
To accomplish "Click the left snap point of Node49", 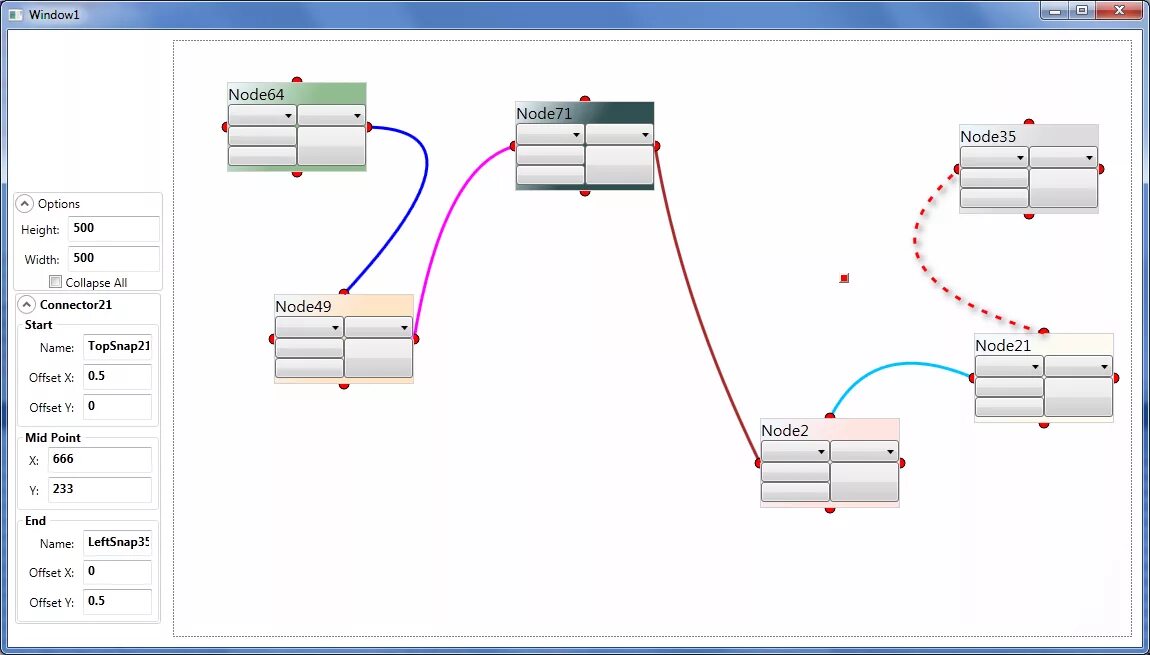I will (273, 339).
